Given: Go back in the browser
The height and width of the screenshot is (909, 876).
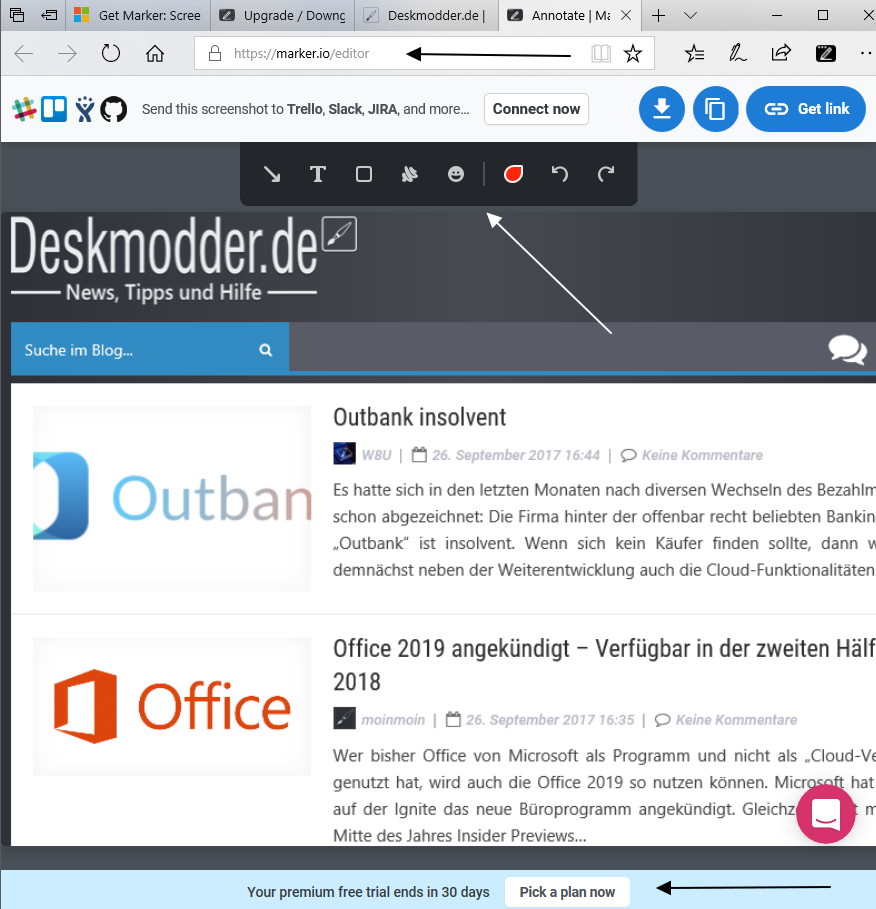Looking at the screenshot, I should (24, 54).
